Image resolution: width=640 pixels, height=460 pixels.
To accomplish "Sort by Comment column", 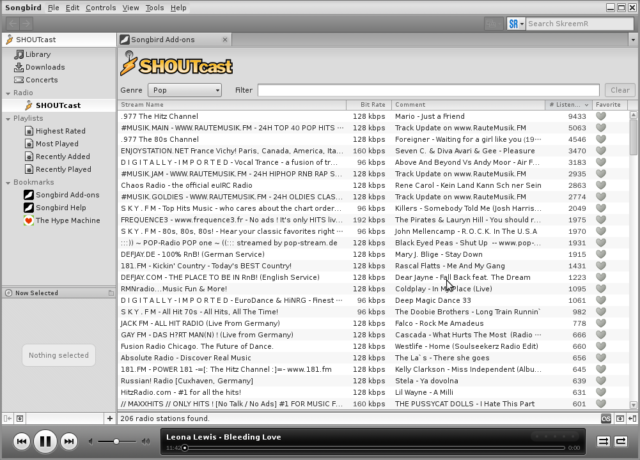I will pos(468,104).
